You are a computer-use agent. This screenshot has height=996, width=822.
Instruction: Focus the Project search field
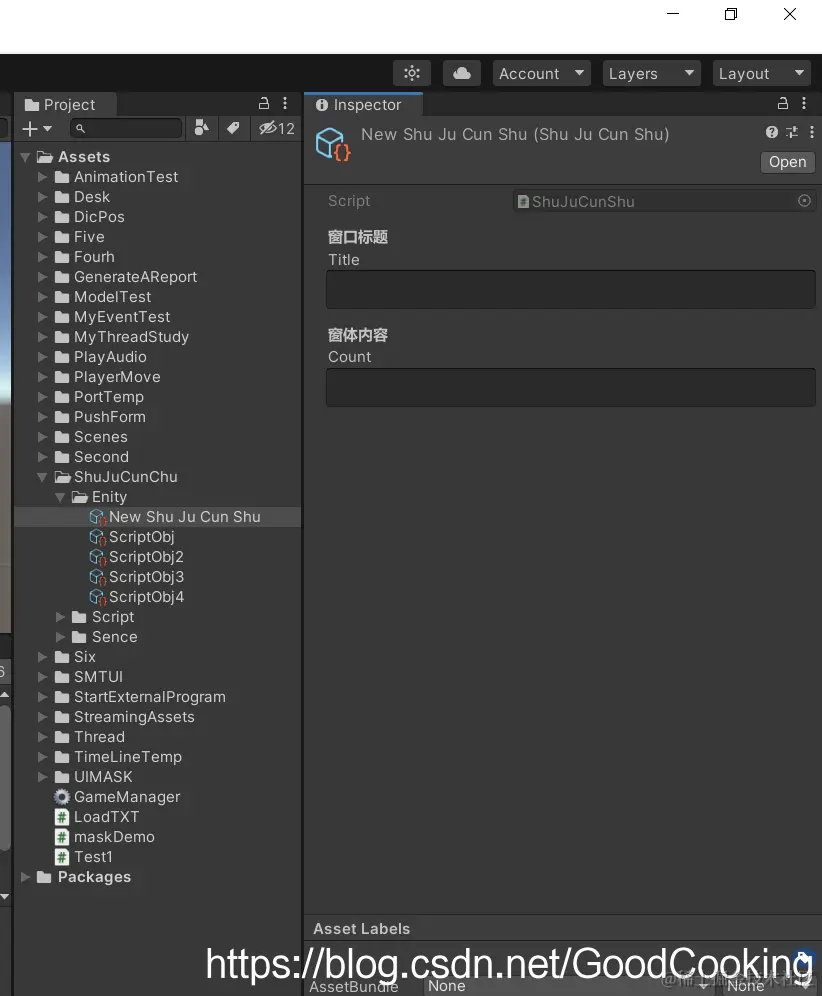126,128
